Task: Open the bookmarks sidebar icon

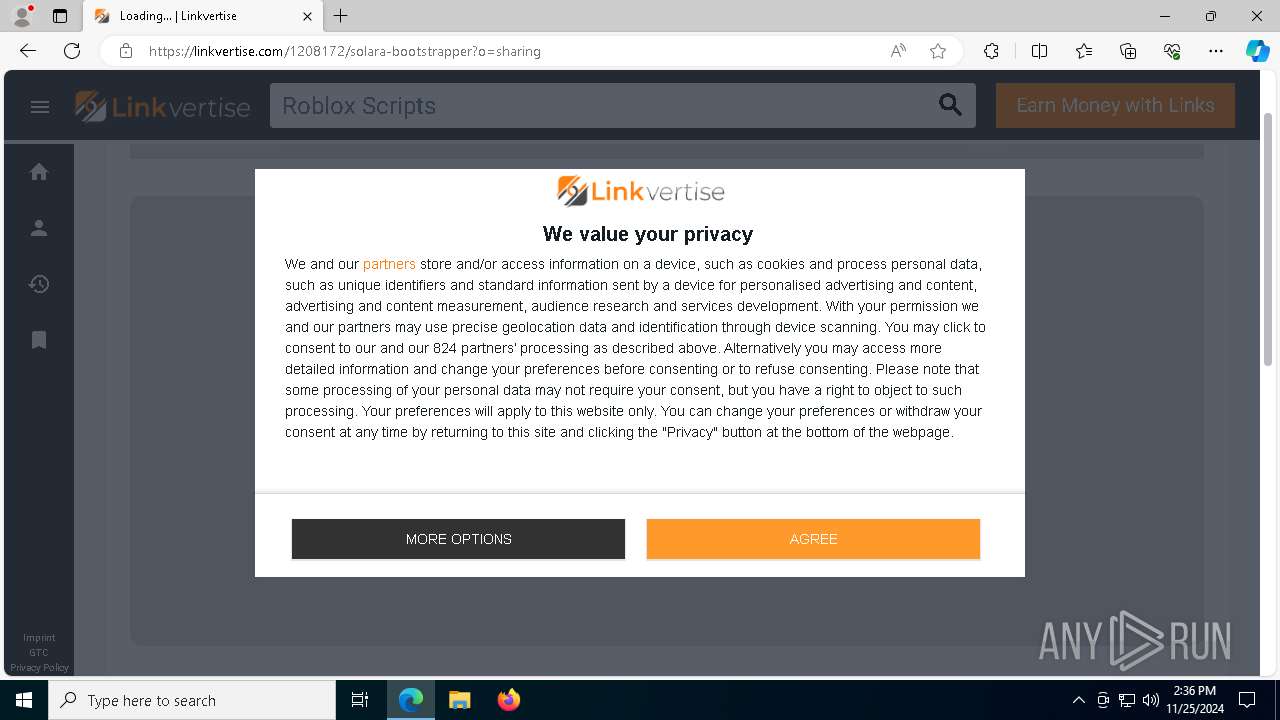Action: coord(39,340)
